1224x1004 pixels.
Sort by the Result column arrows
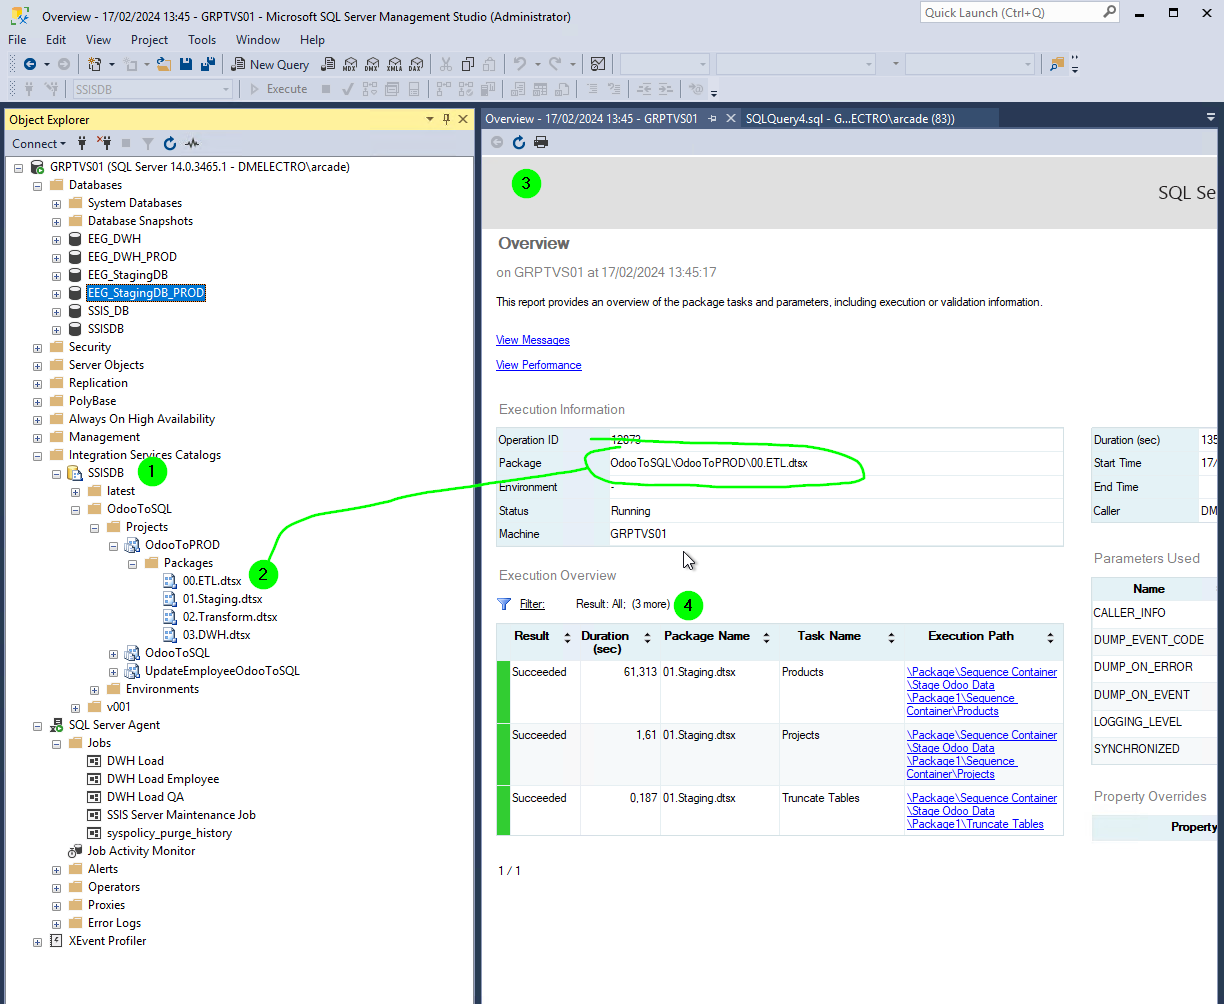click(568, 637)
